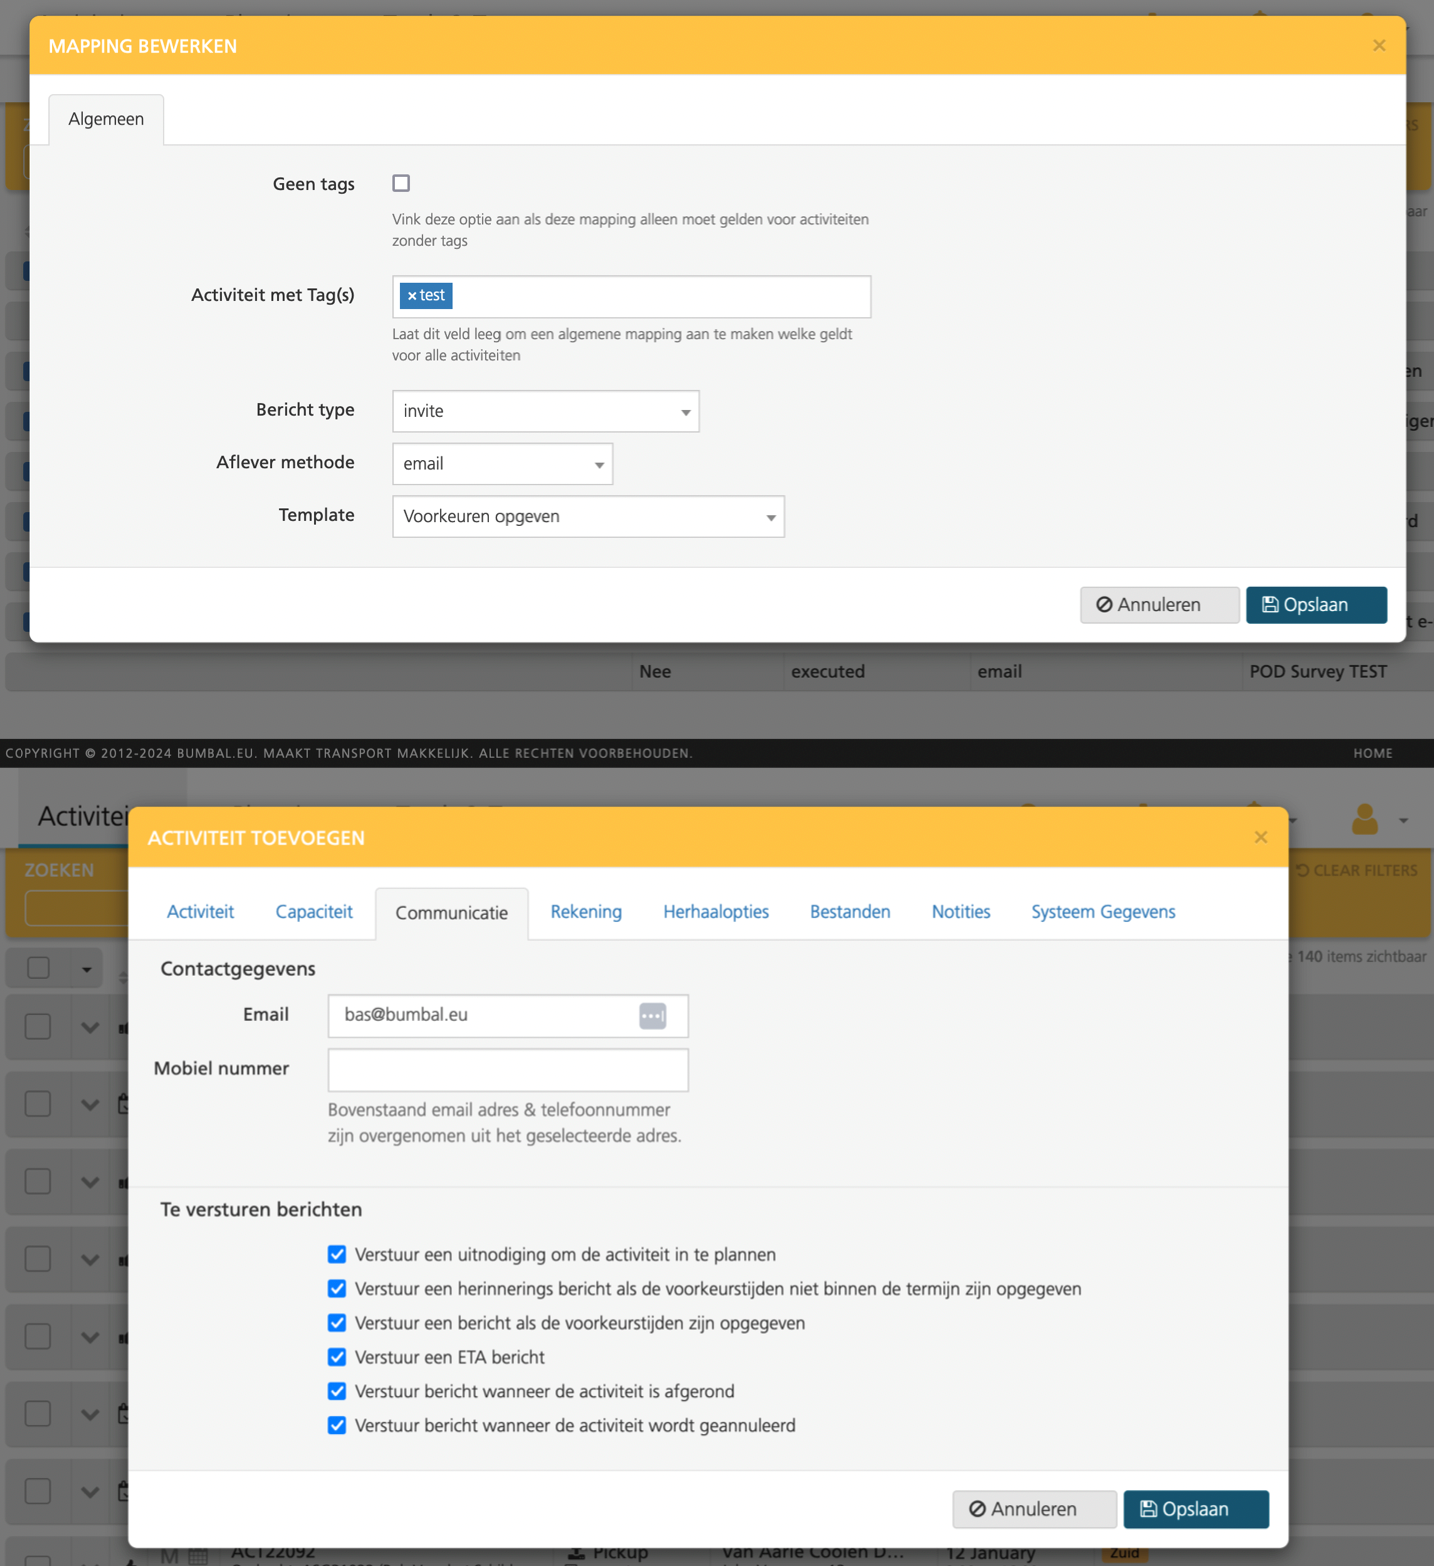Open the Aflever methode dropdown showing email
The height and width of the screenshot is (1566, 1434).
[x=502, y=464]
